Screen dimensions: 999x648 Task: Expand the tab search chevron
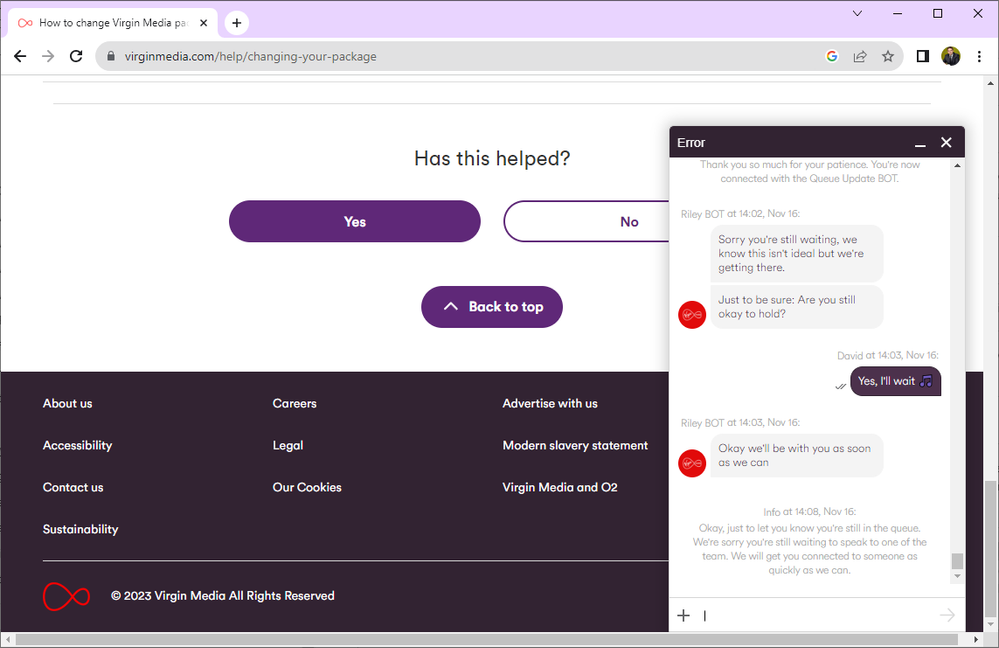pyautogui.click(x=857, y=13)
